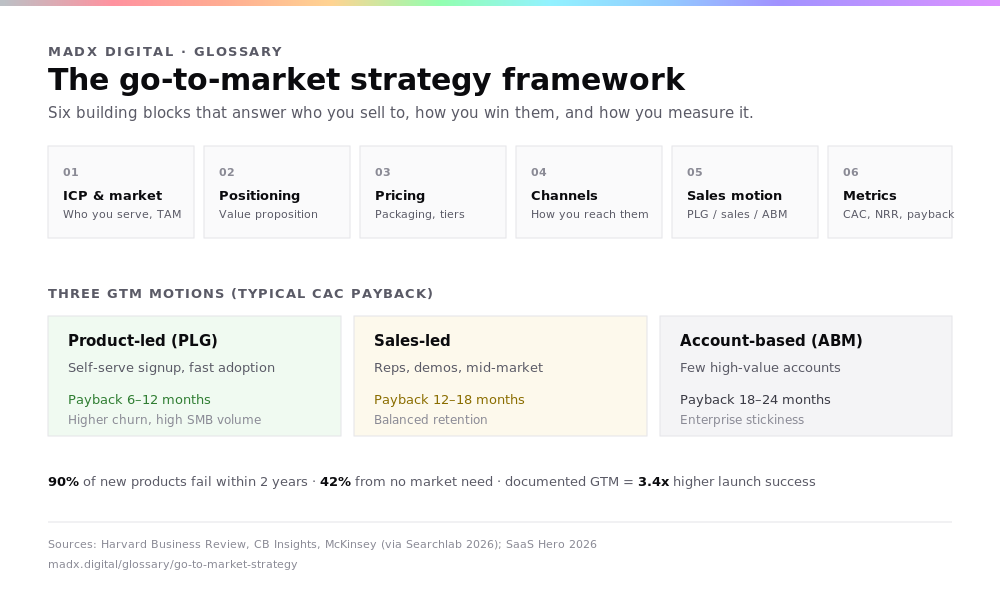Click the '3.4x' statistic

pyautogui.click(x=654, y=482)
